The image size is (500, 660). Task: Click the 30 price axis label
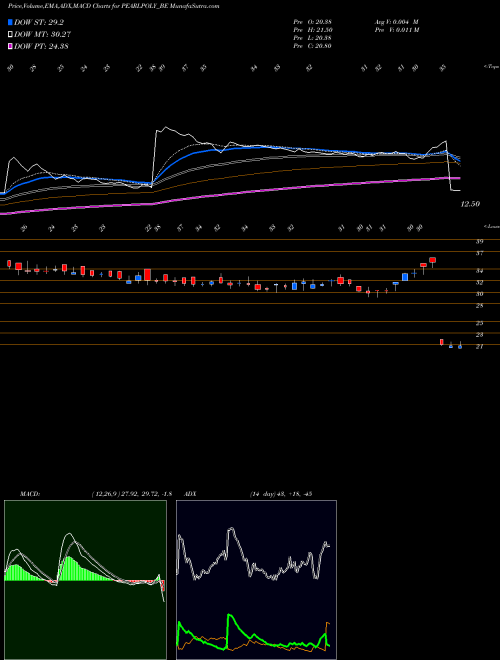pos(479,294)
